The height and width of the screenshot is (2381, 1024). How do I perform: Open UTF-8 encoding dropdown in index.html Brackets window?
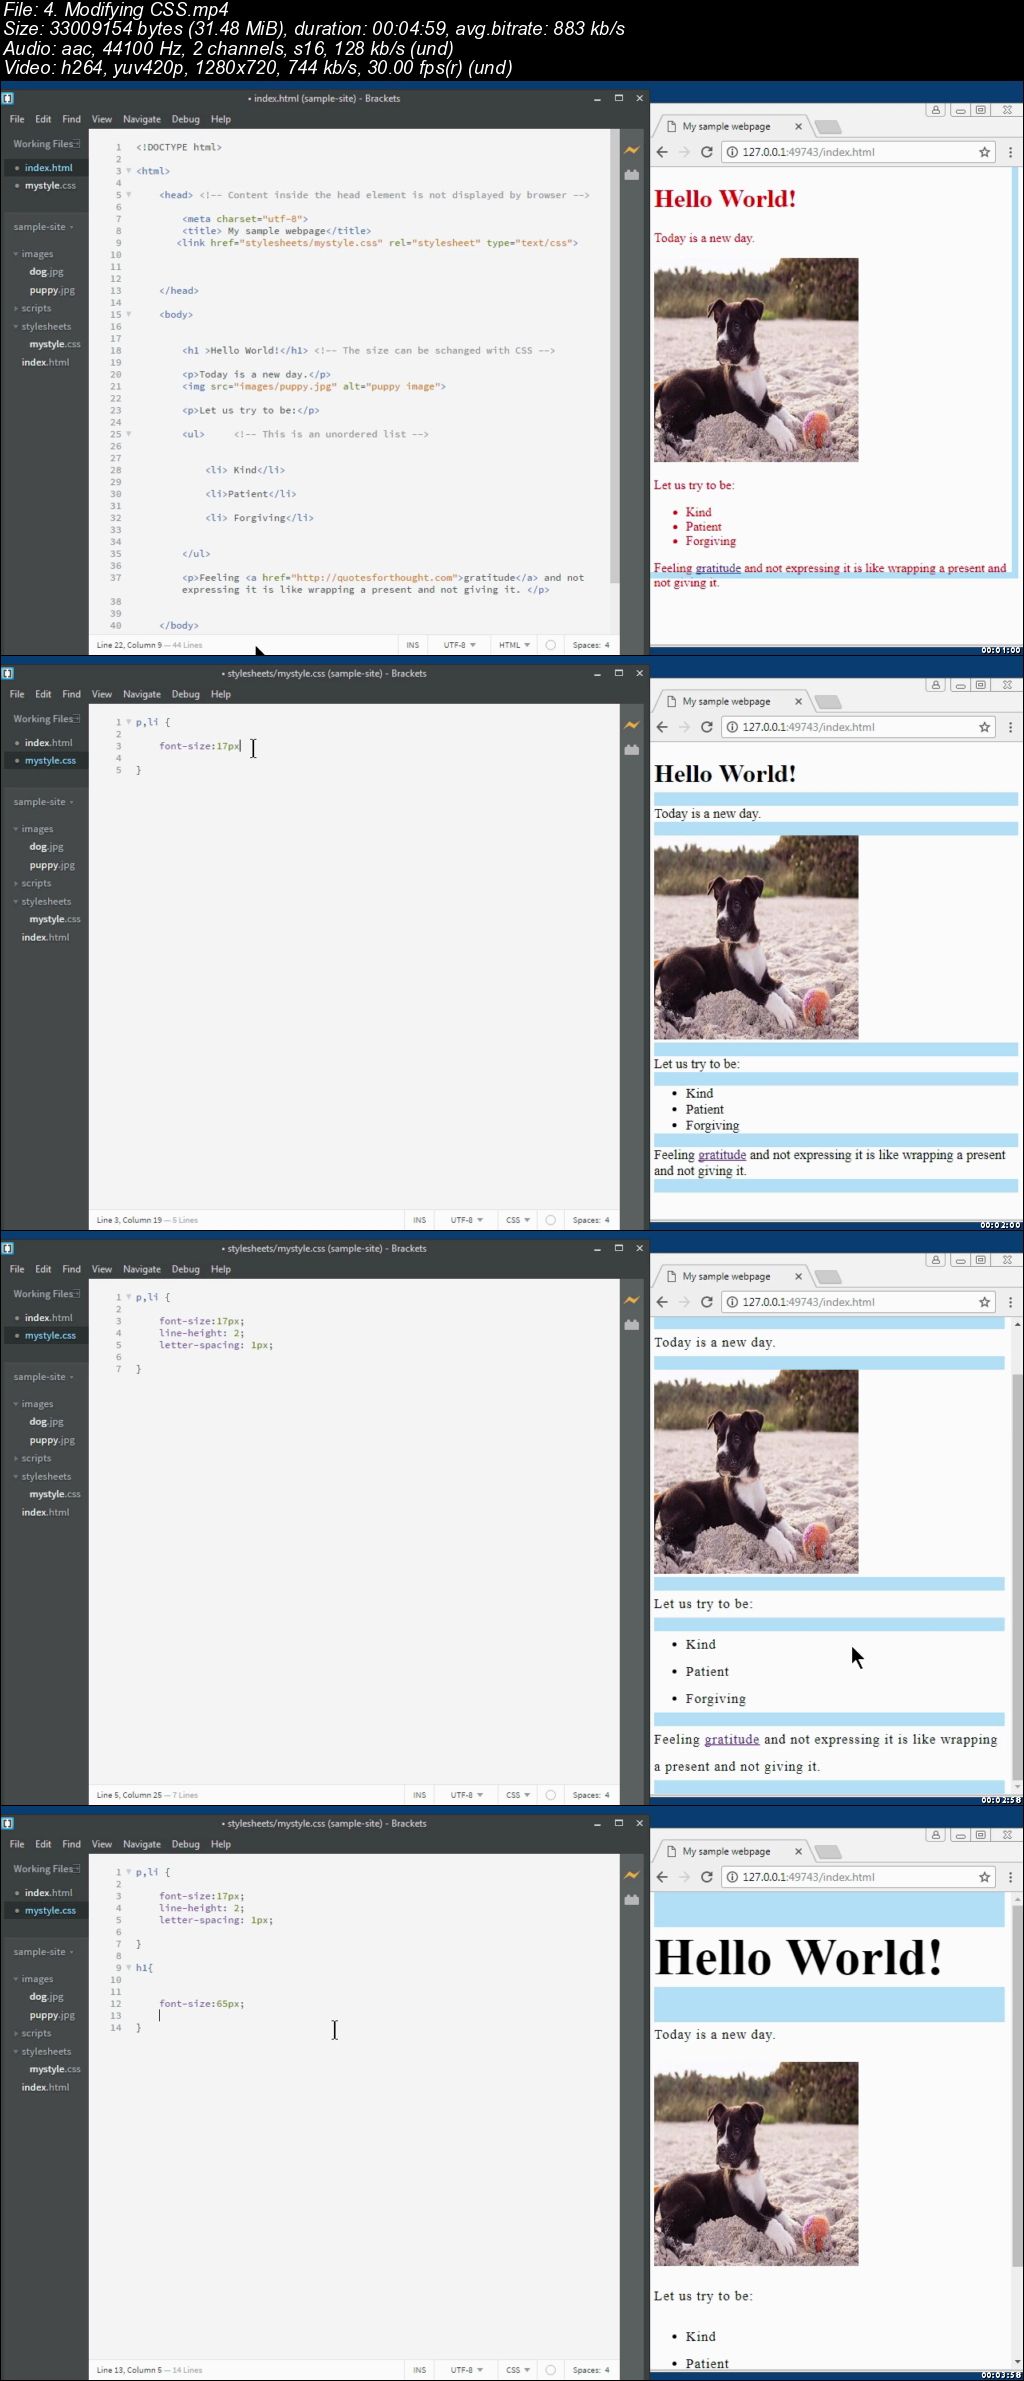tap(461, 645)
